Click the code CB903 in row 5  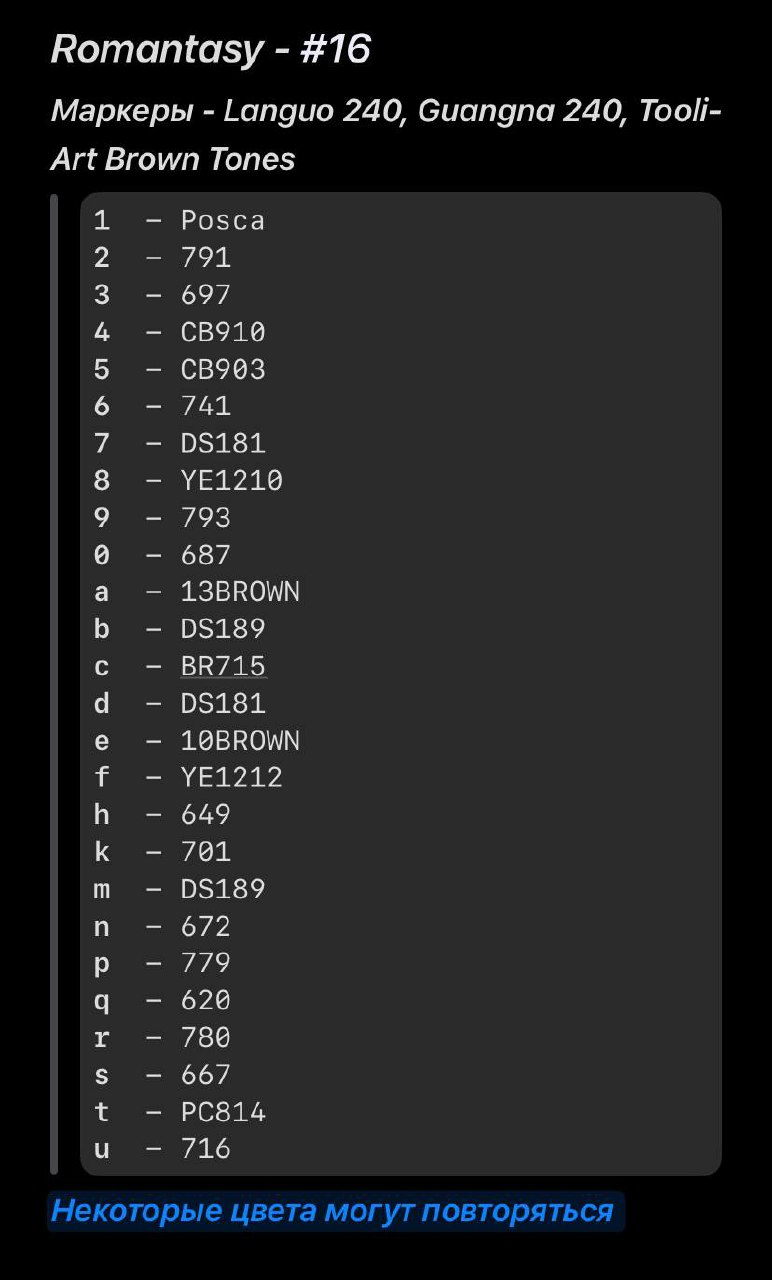[223, 369]
